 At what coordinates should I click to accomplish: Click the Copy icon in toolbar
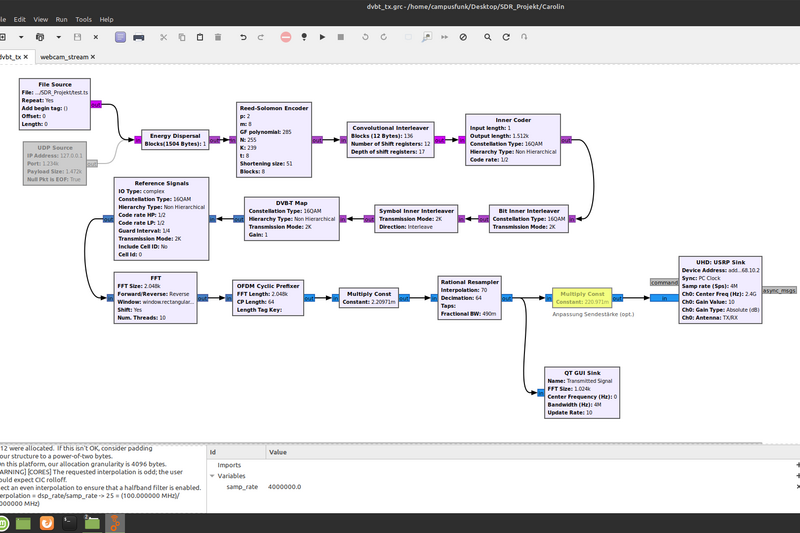182,37
